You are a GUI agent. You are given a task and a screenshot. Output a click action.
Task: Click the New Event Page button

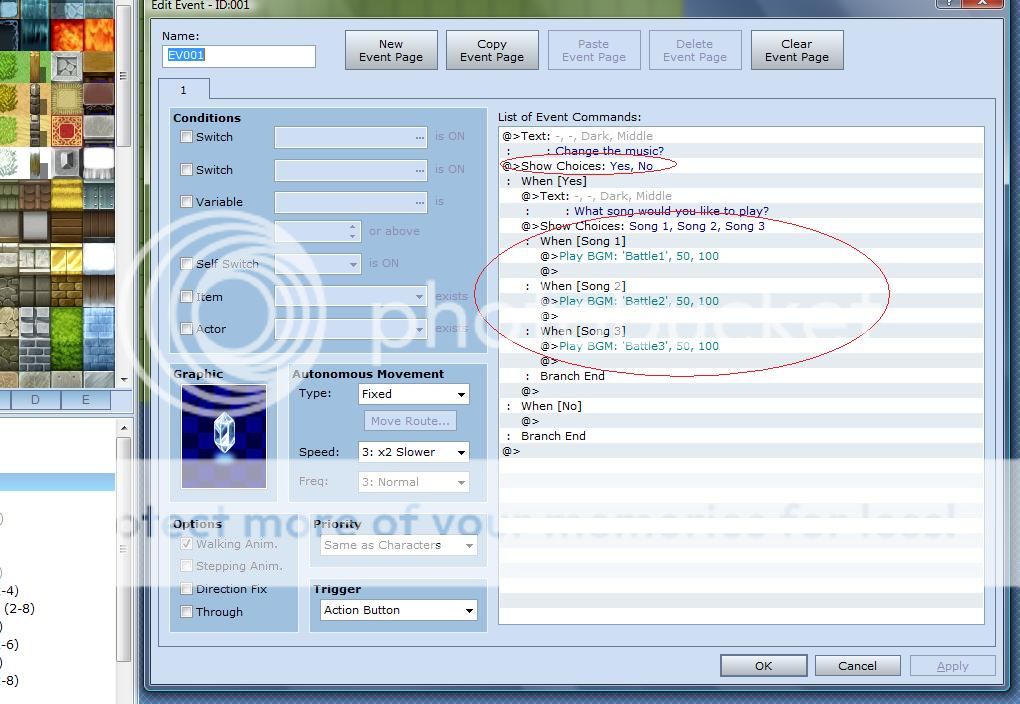(x=391, y=51)
